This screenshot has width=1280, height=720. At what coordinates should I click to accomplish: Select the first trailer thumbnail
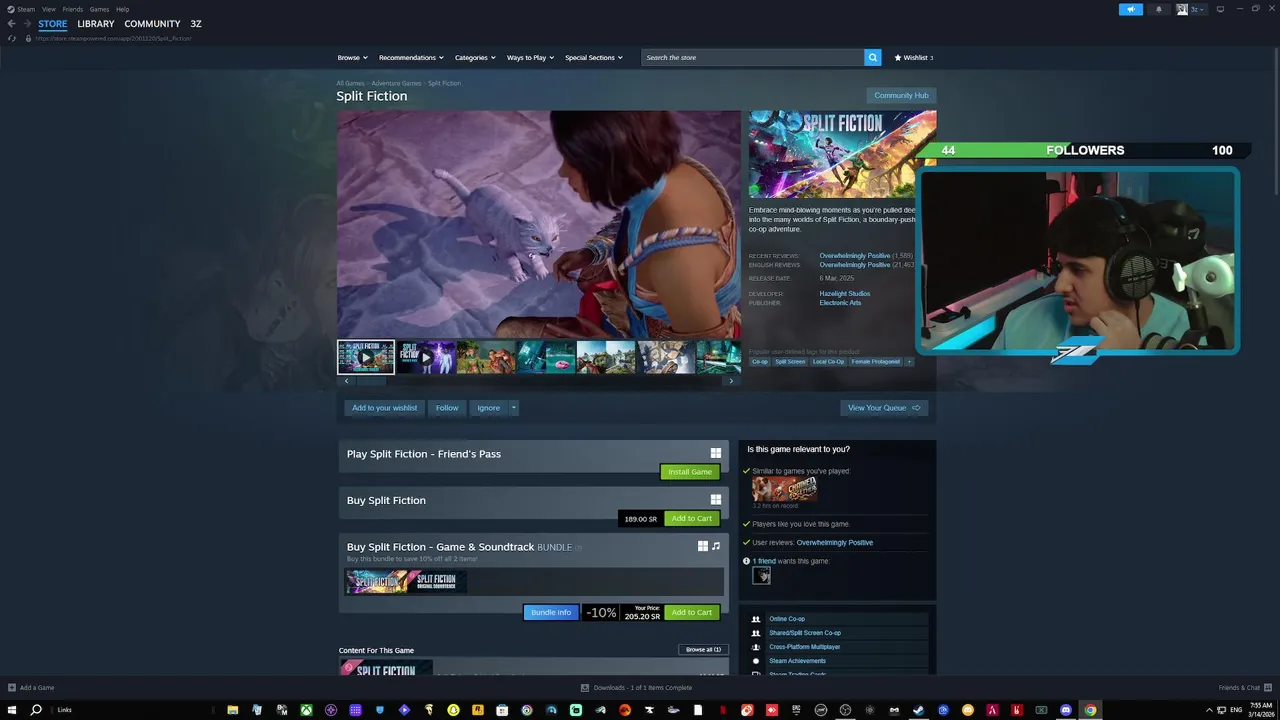tap(365, 357)
